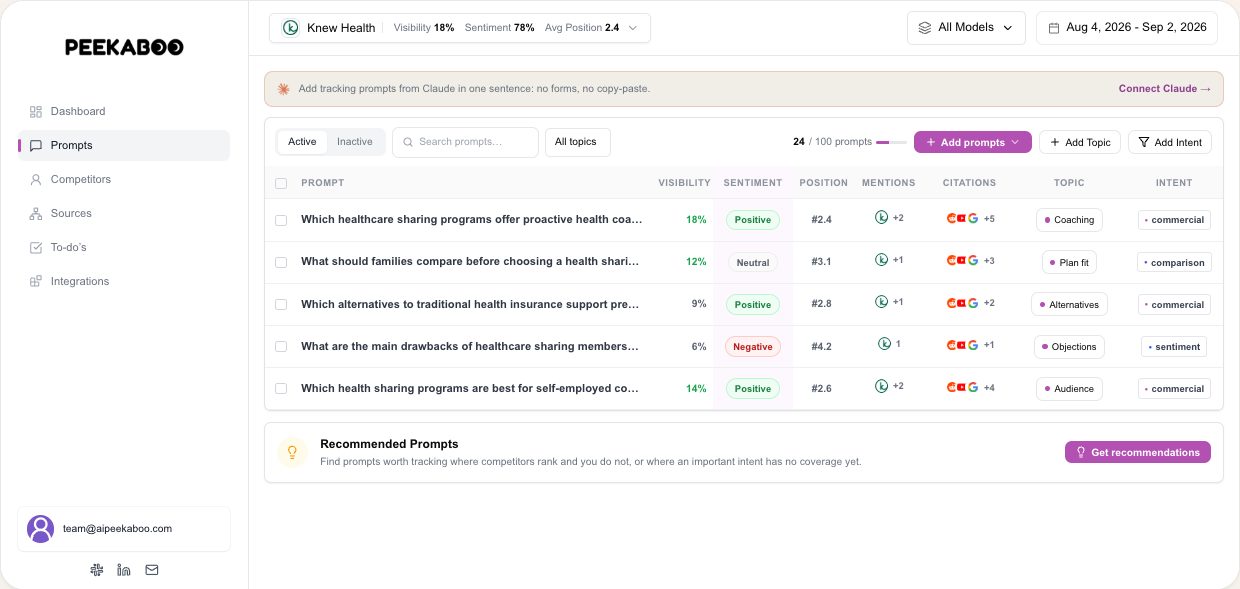Click the Google citation icon in families compare row

pos(973,260)
